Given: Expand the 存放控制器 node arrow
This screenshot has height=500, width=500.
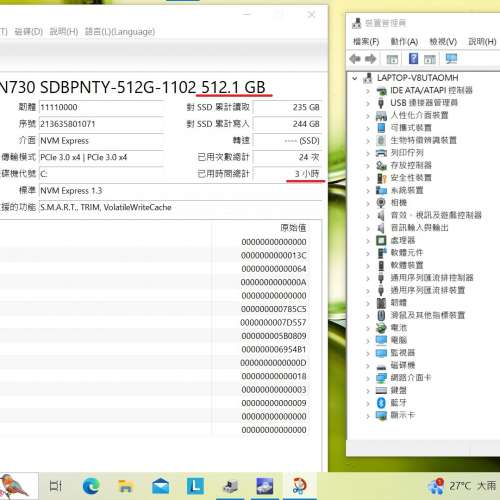Looking at the screenshot, I should pos(368,166).
